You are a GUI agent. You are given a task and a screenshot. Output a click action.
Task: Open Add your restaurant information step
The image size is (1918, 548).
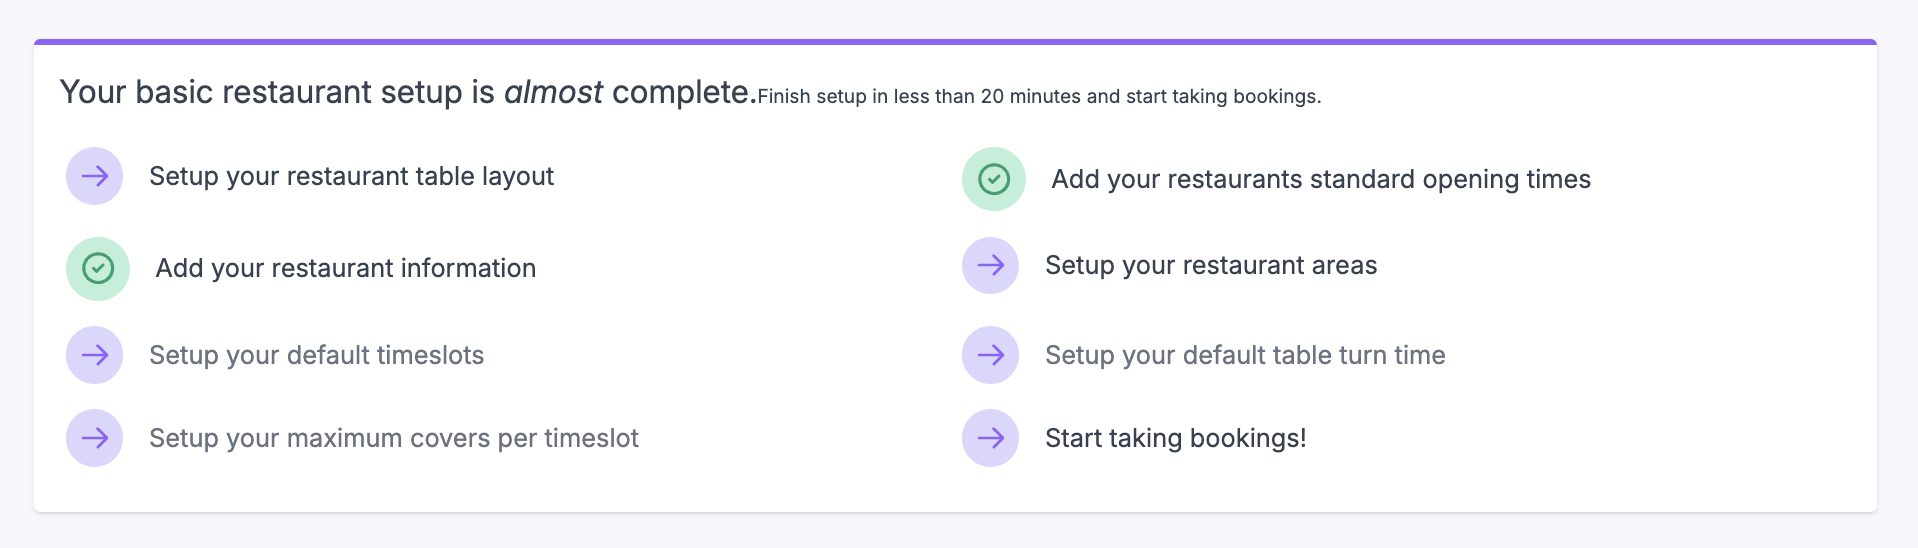tap(346, 268)
